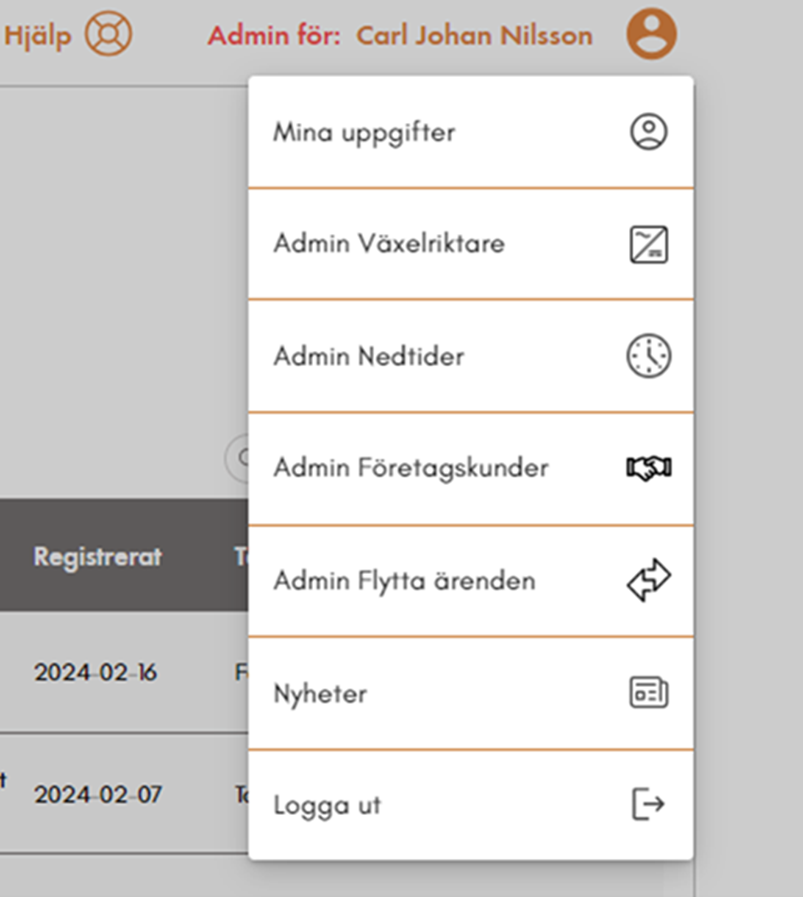Screen dimensions: 803x897
Task: Choose Admin Nedtider menu item
Action: coord(369,356)
